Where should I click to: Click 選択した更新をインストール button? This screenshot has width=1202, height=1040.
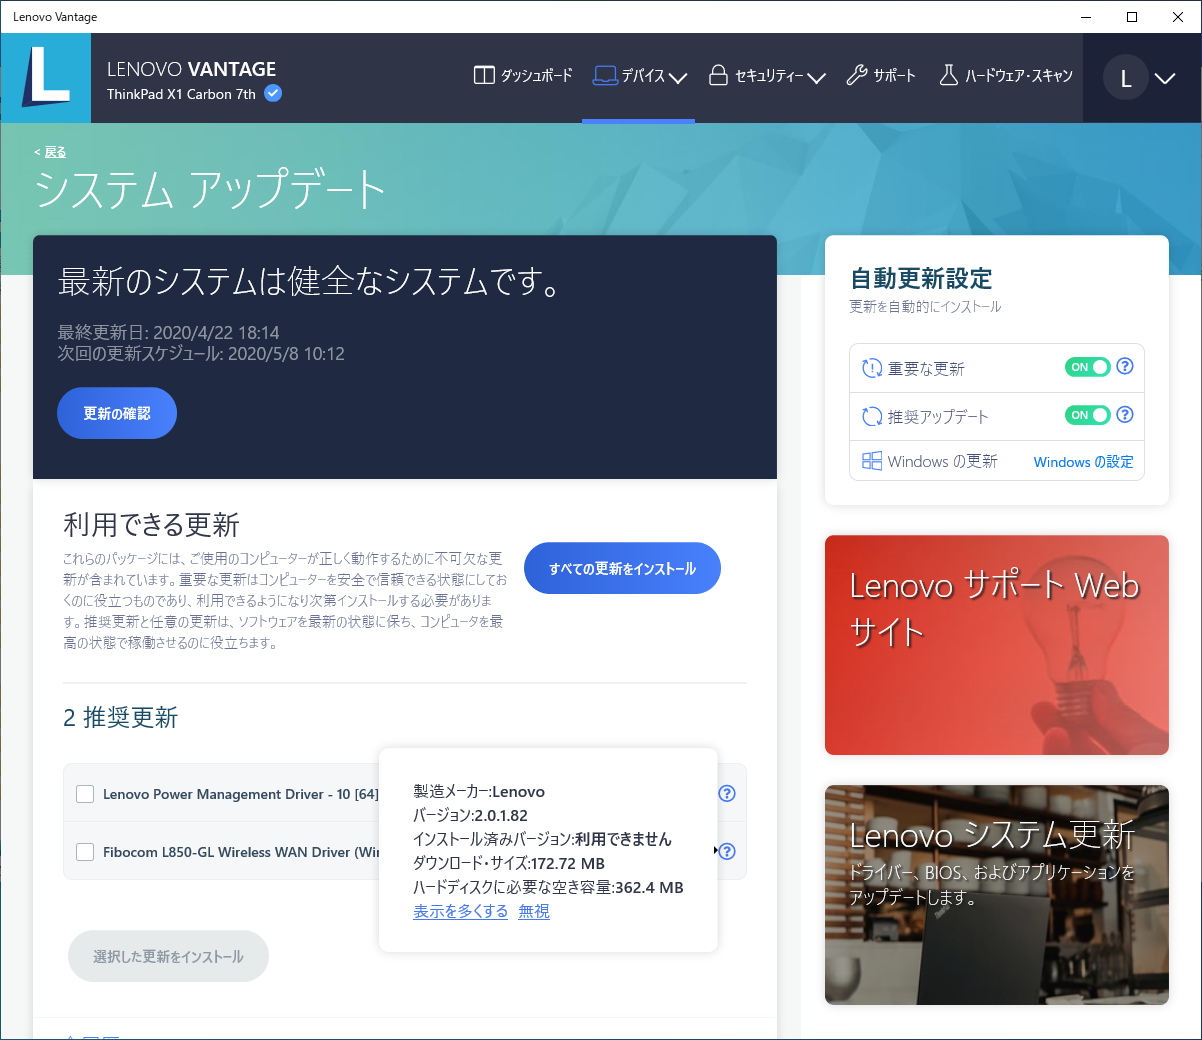pyautogui.click(x=168, y=956)
